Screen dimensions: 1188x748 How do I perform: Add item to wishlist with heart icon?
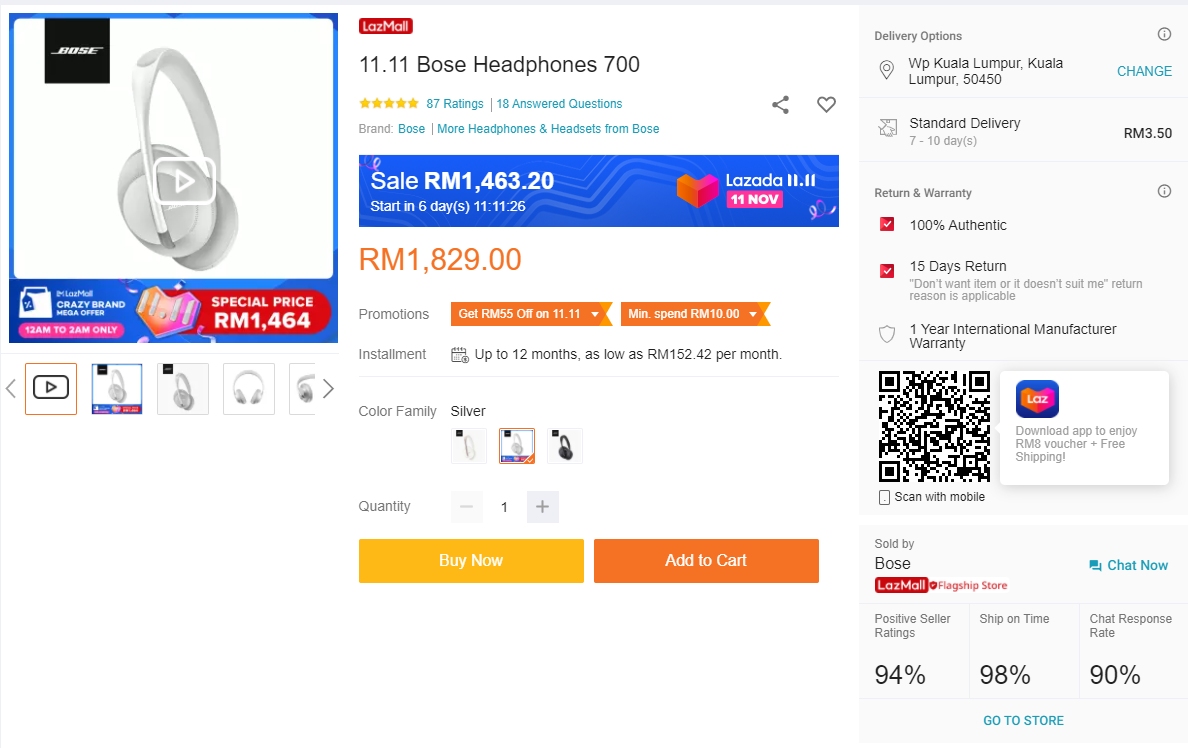pyautogui.click(x=826, y=105)
